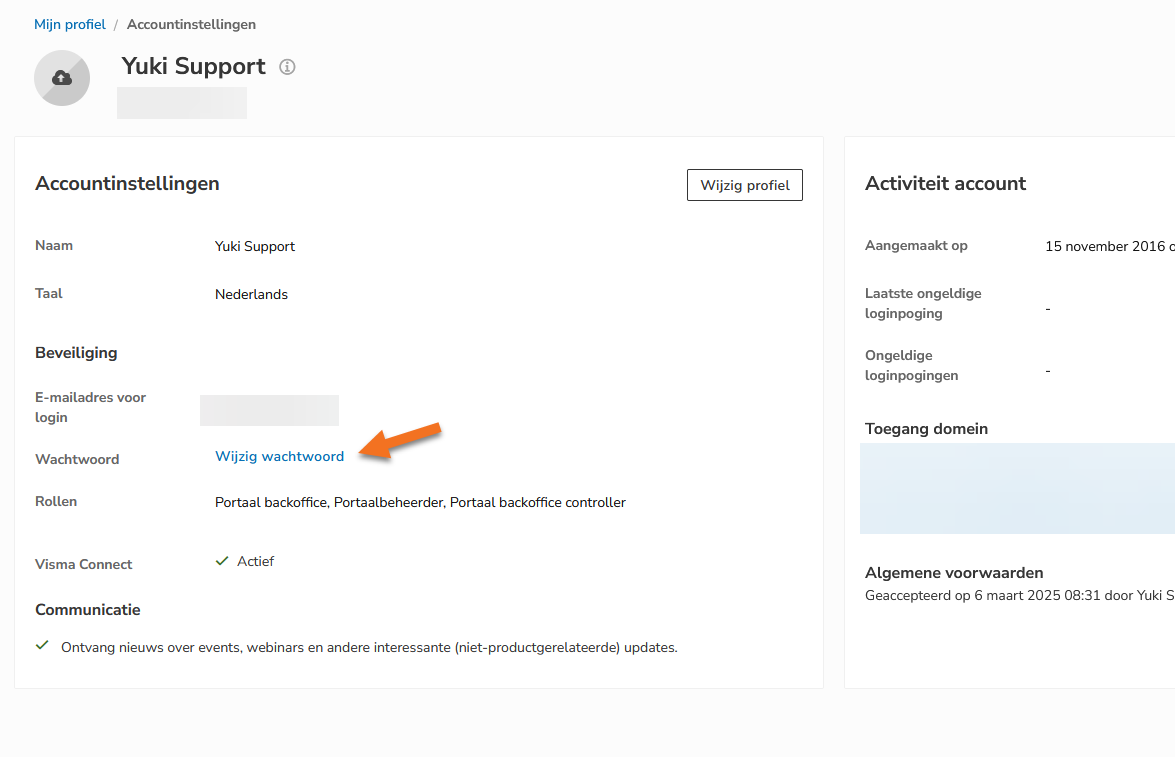
Task: Click the Activiteit account heading
Action: pyautogui.click(x=945, y=184)
